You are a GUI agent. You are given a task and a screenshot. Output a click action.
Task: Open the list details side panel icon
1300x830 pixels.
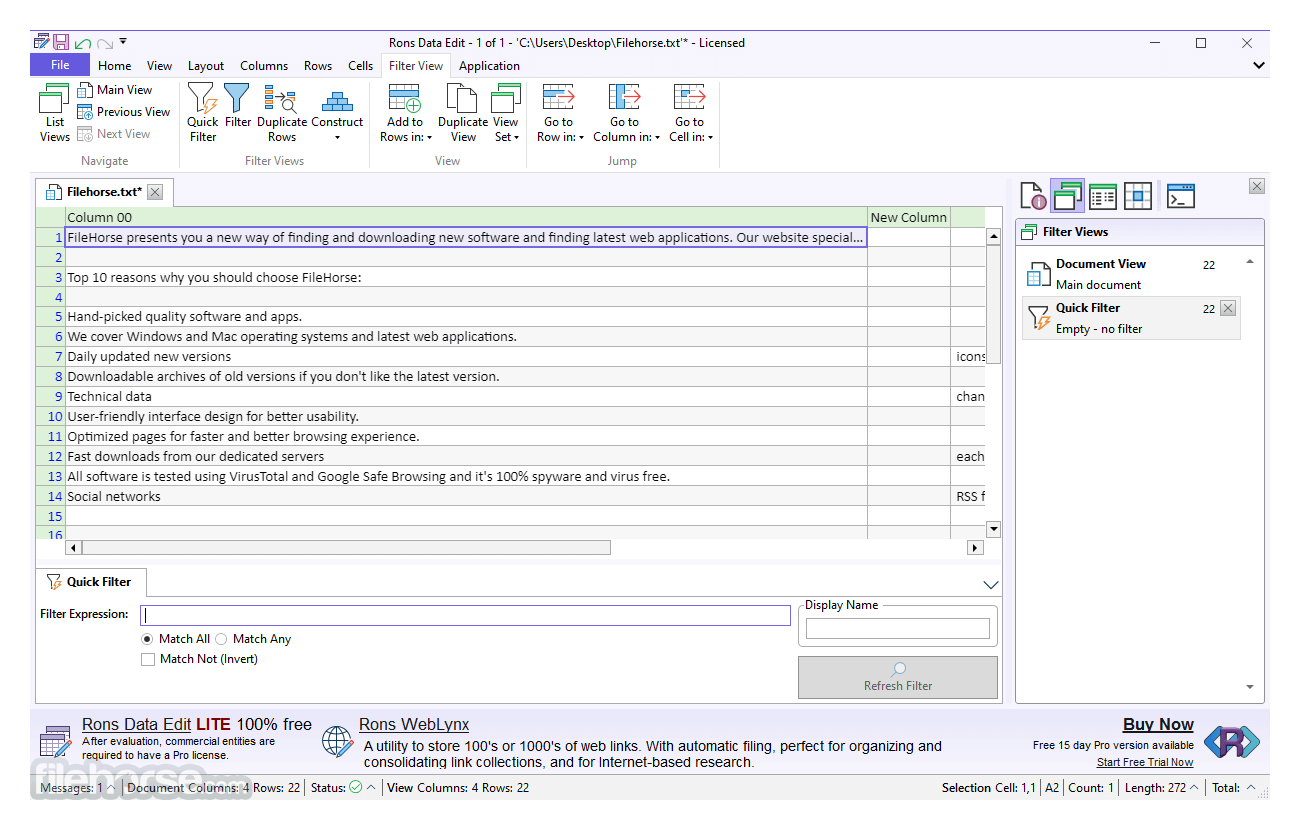point(1103,196)
